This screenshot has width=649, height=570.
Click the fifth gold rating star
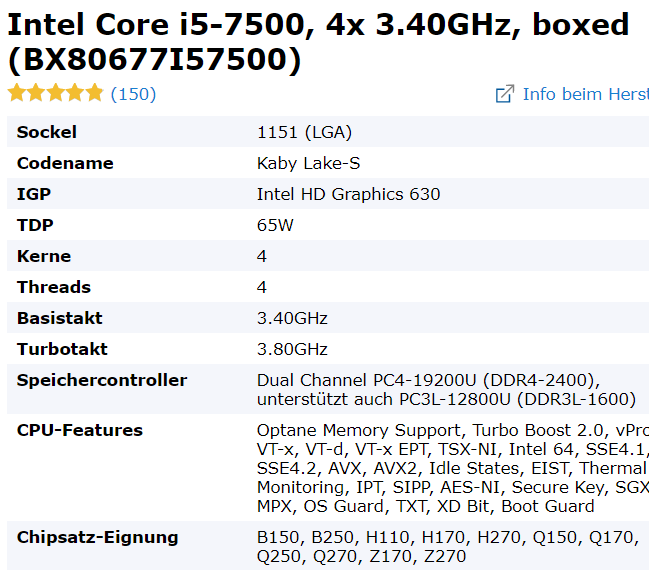(x=94, y=94)
